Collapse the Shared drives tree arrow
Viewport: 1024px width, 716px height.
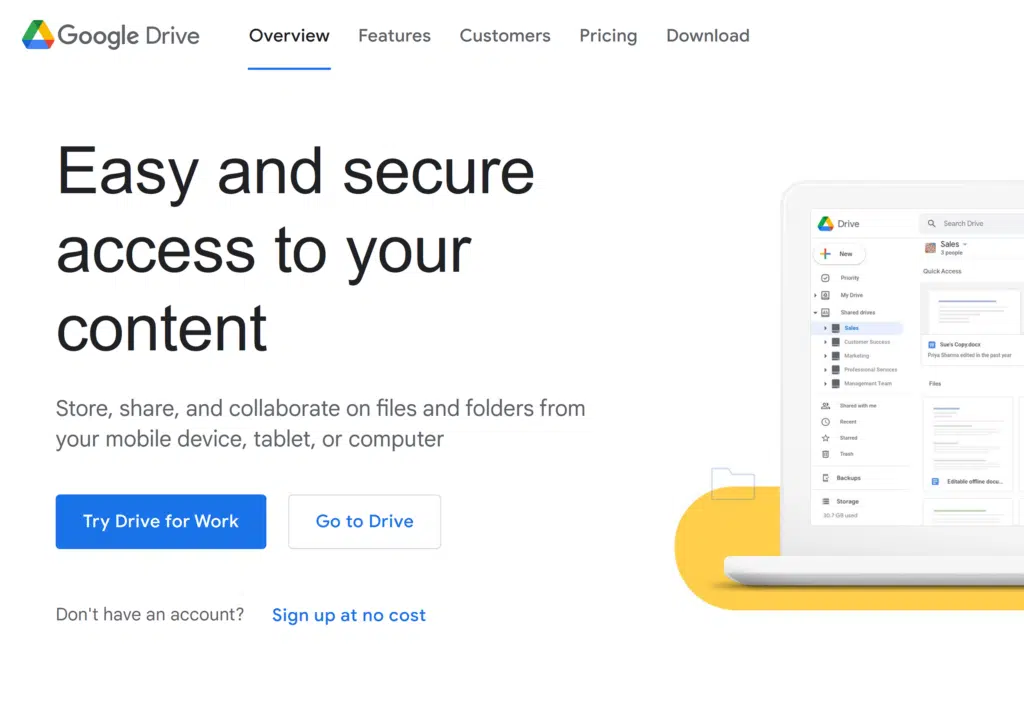click(816, 313)
